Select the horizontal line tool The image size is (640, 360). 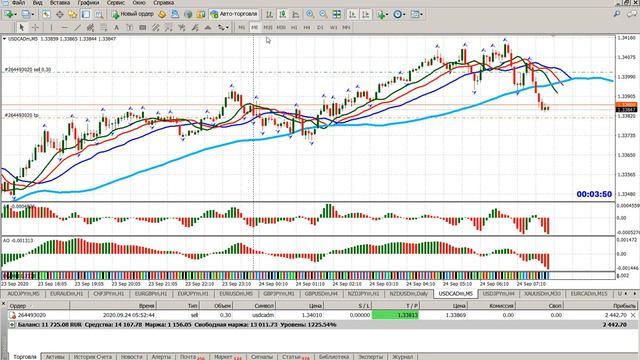click(64, 27)
